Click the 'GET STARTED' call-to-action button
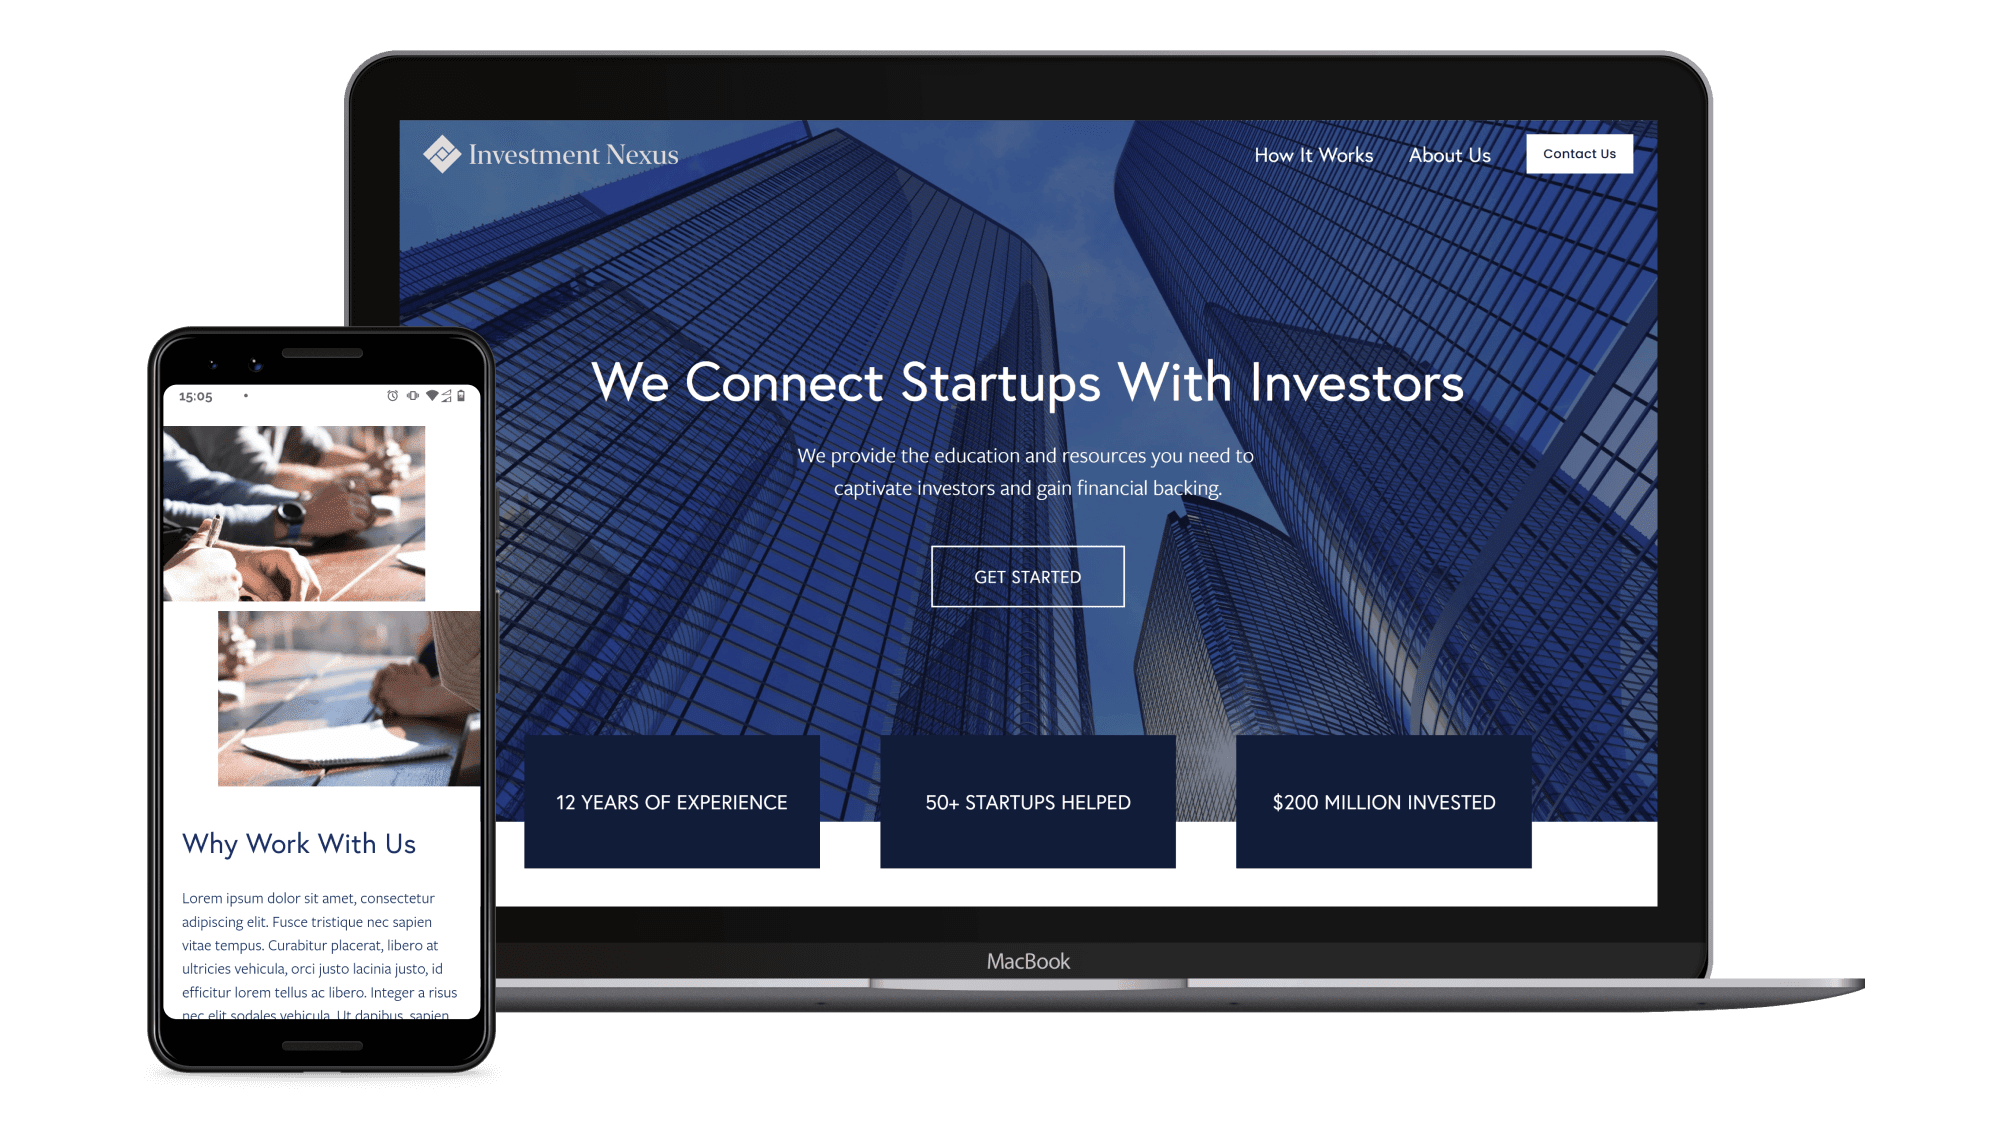 click(x=1027, y=576)
